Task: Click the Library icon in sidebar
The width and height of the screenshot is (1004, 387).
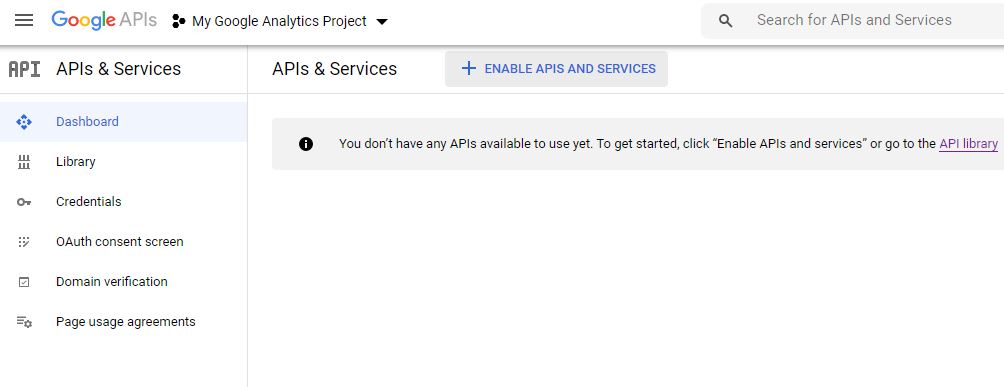Action: click(24, 162)
